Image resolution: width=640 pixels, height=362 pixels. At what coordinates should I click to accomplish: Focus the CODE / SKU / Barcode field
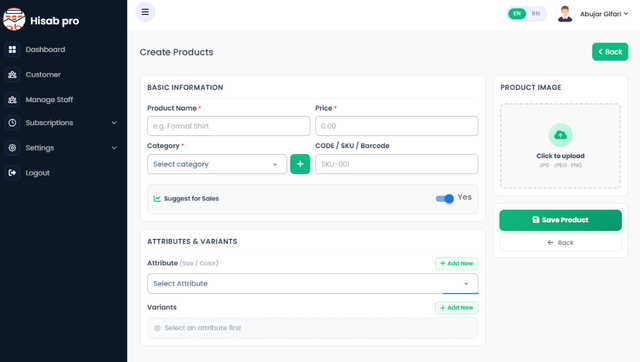[396, 164]
